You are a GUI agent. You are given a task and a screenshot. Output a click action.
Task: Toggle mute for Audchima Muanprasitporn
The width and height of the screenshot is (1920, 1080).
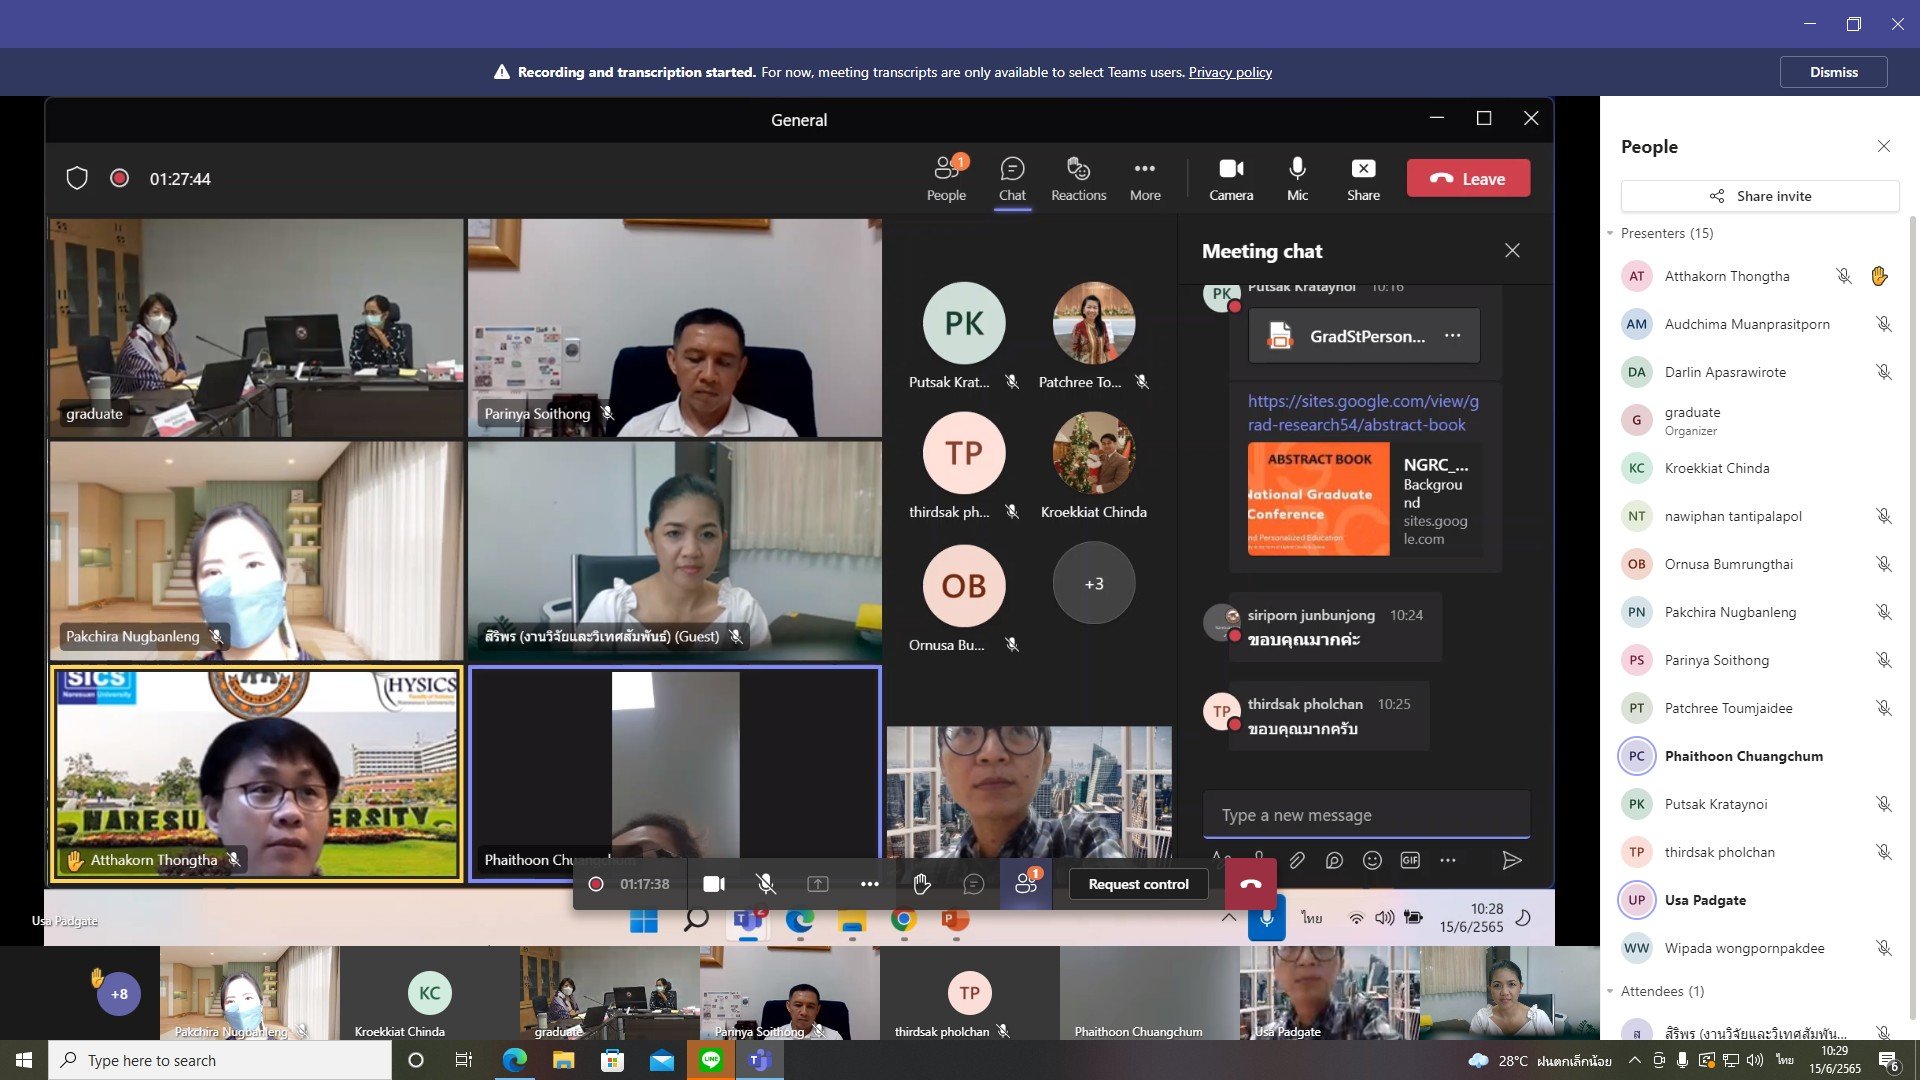click(x=1883, y=324)
